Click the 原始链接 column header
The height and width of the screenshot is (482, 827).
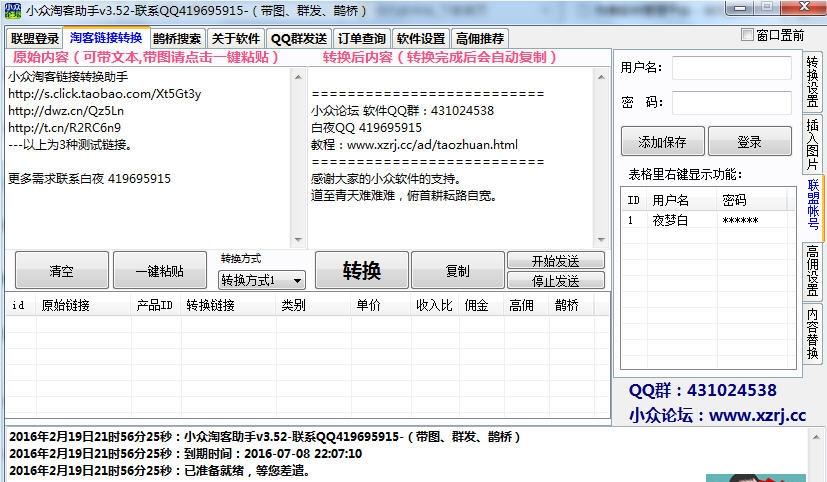(x=83, y=305)
